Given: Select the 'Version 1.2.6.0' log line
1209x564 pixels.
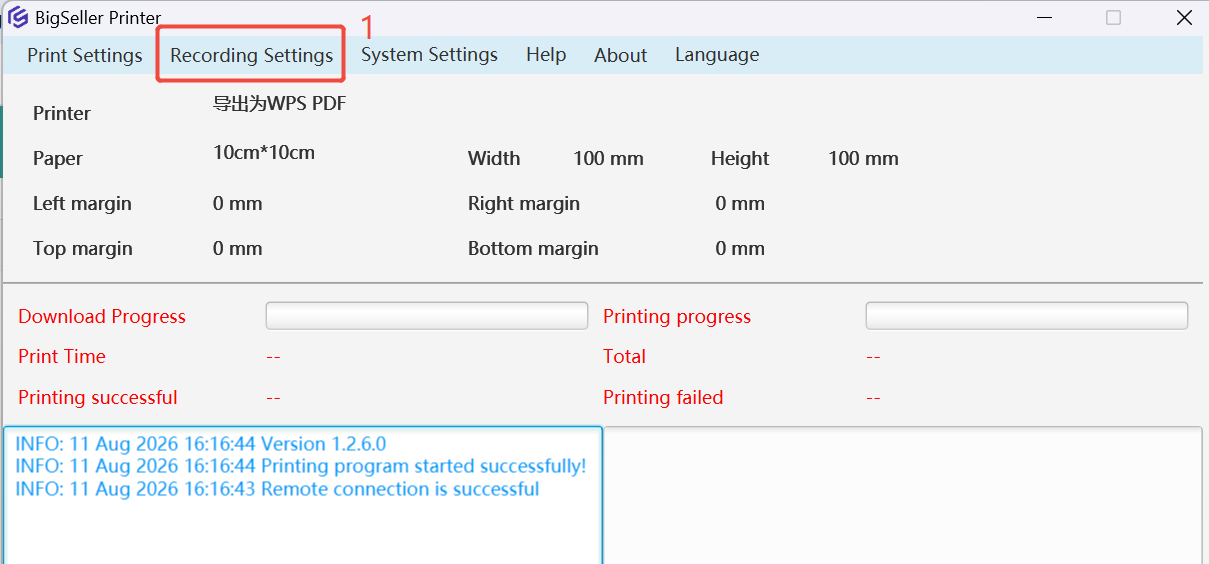Looking at the screenshot, I should (201, 444).
